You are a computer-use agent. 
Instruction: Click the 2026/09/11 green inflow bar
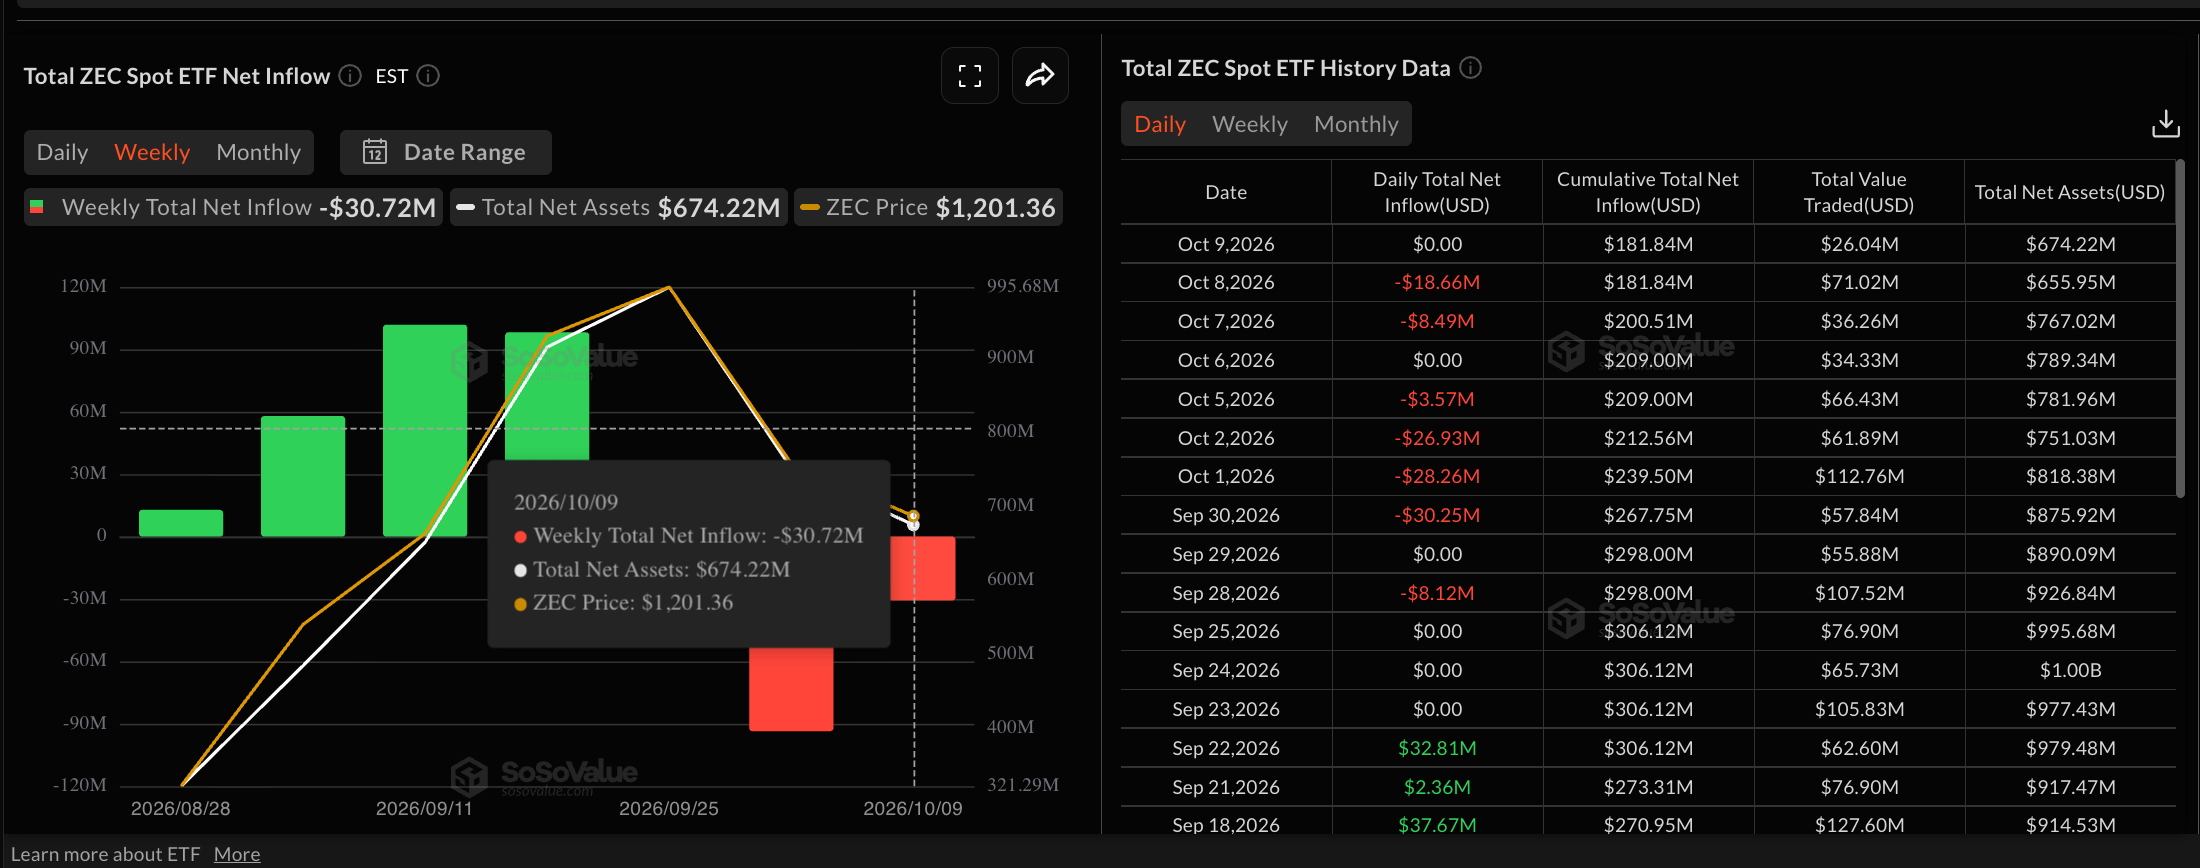(x=425, y=430)
